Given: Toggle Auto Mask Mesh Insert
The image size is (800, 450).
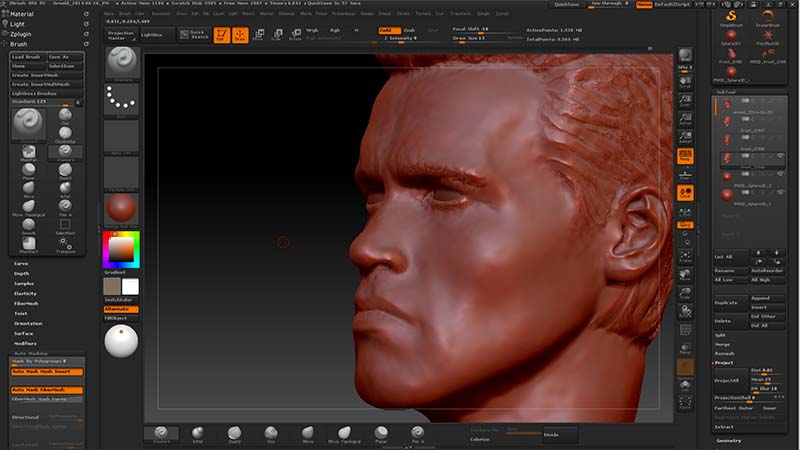Looking at the screenshot, I should (x=47, y=372).
